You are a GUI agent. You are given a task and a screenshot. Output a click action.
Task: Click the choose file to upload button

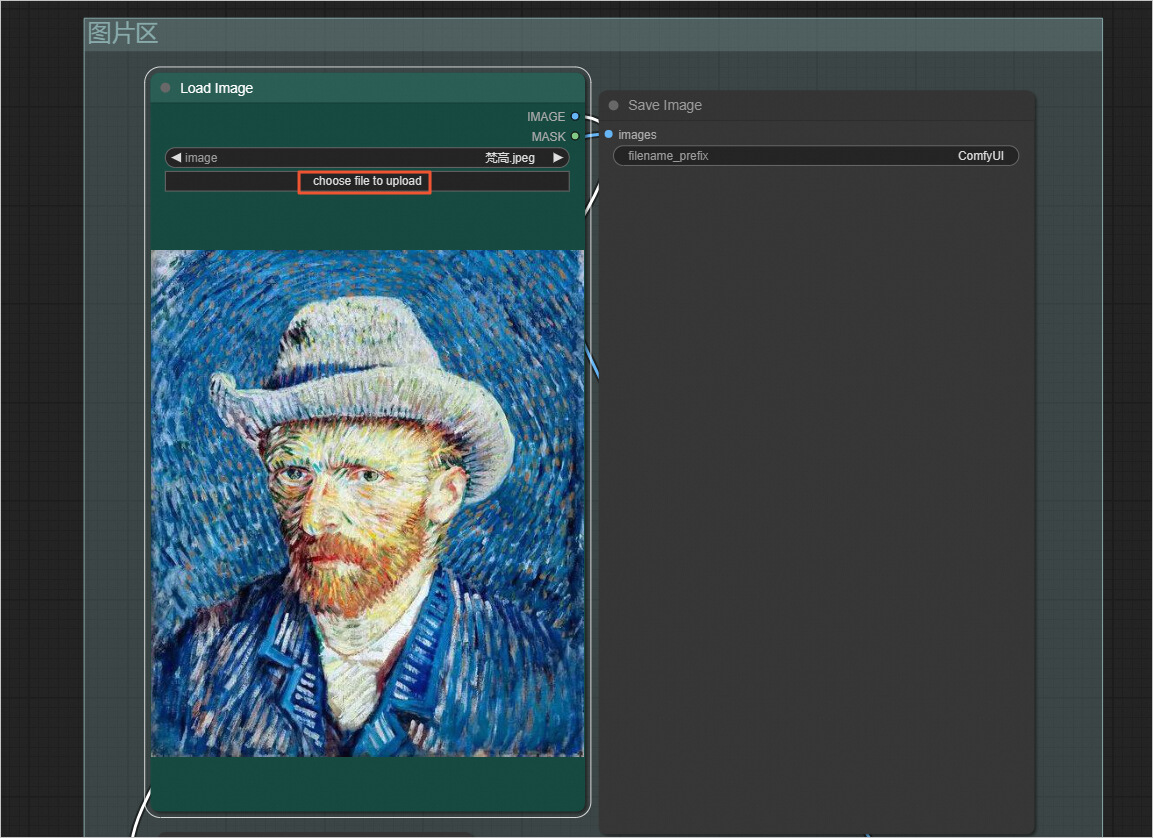click(366, 181)
